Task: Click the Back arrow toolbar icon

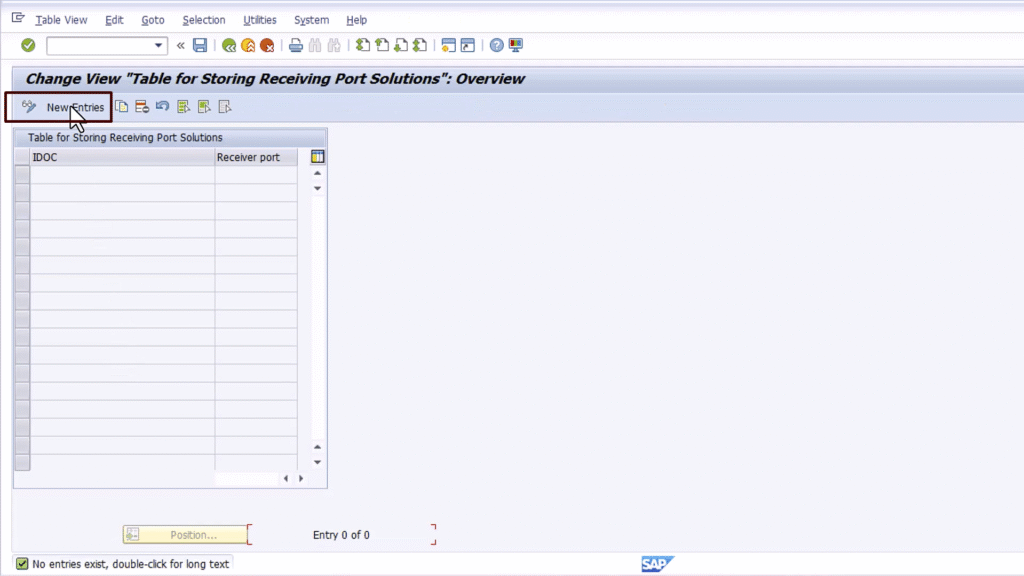Action: tap(229, 44)
